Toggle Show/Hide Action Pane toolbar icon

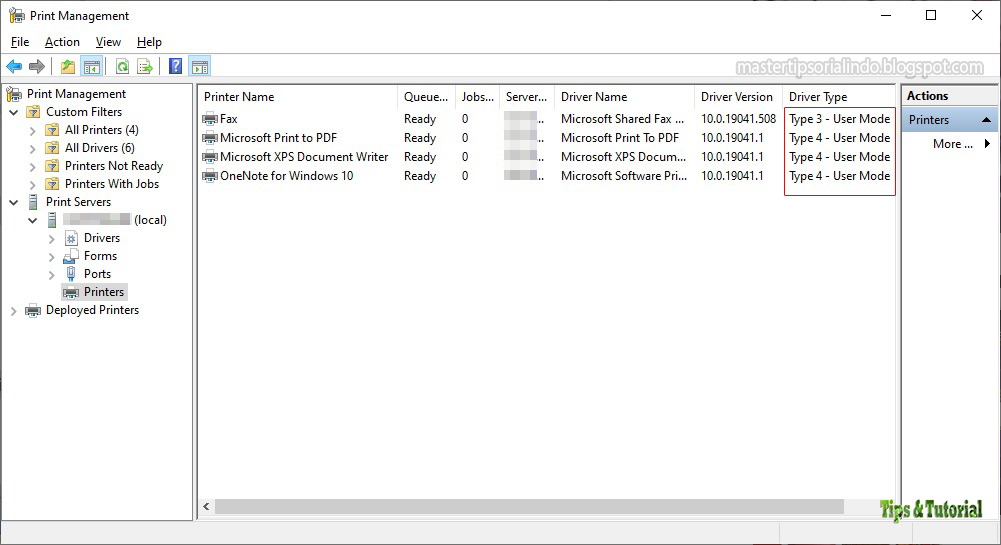click(x=200, y=66)
